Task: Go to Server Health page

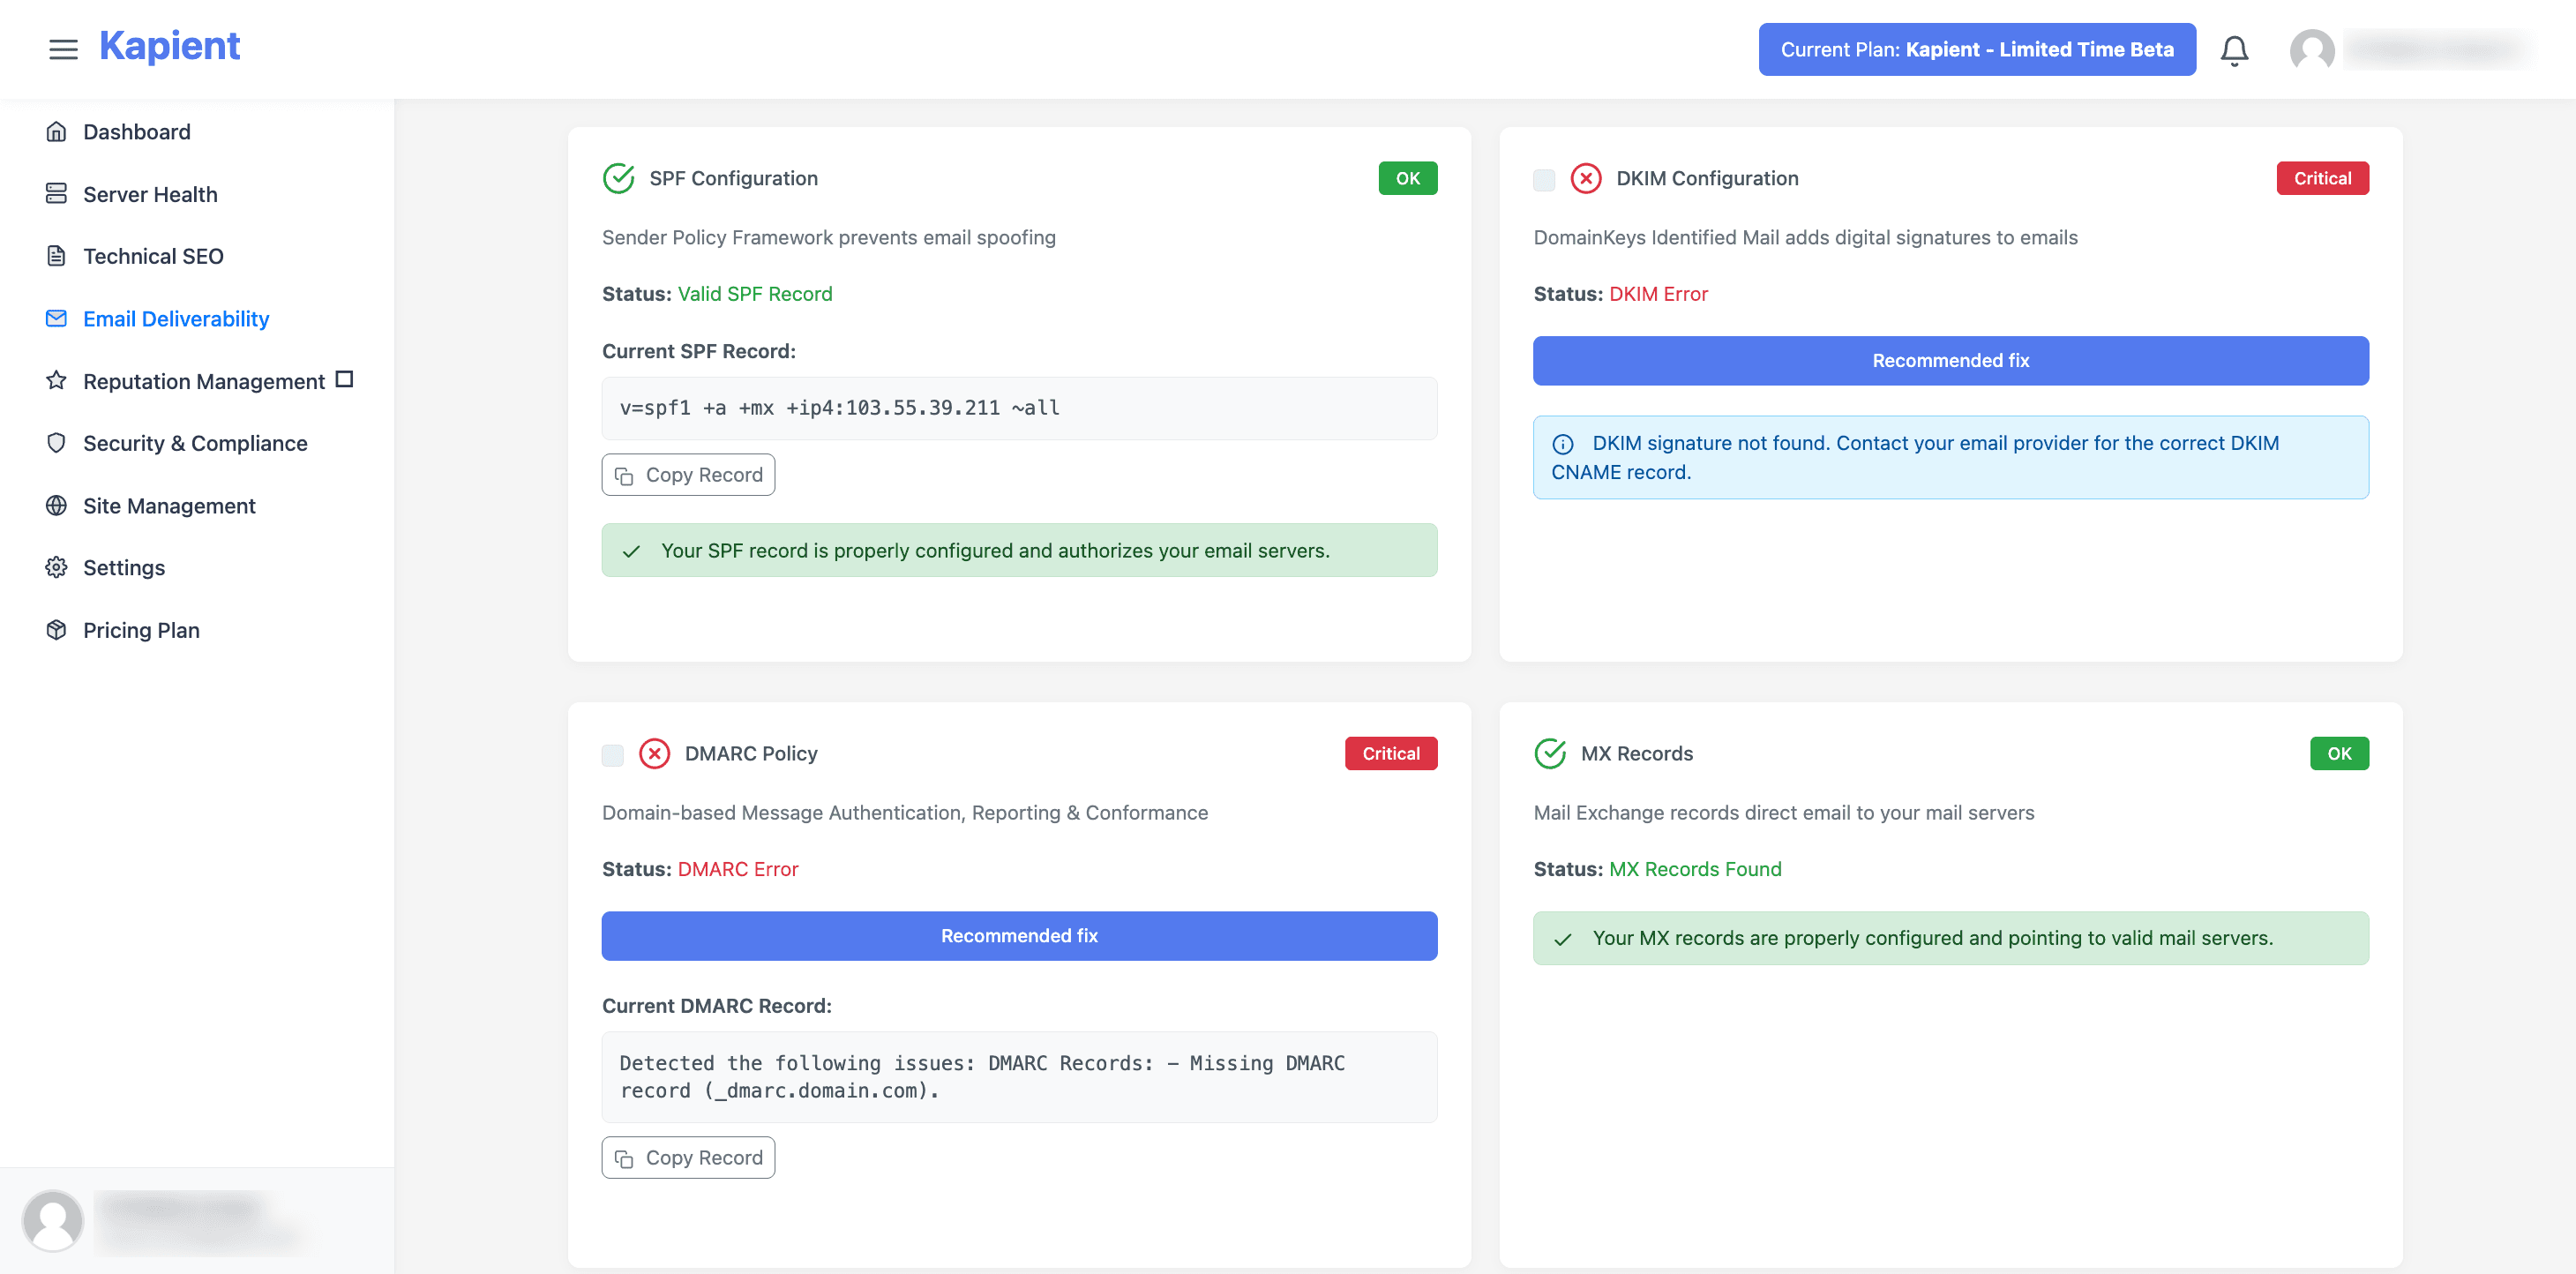Action: click(x=150, y=194)
